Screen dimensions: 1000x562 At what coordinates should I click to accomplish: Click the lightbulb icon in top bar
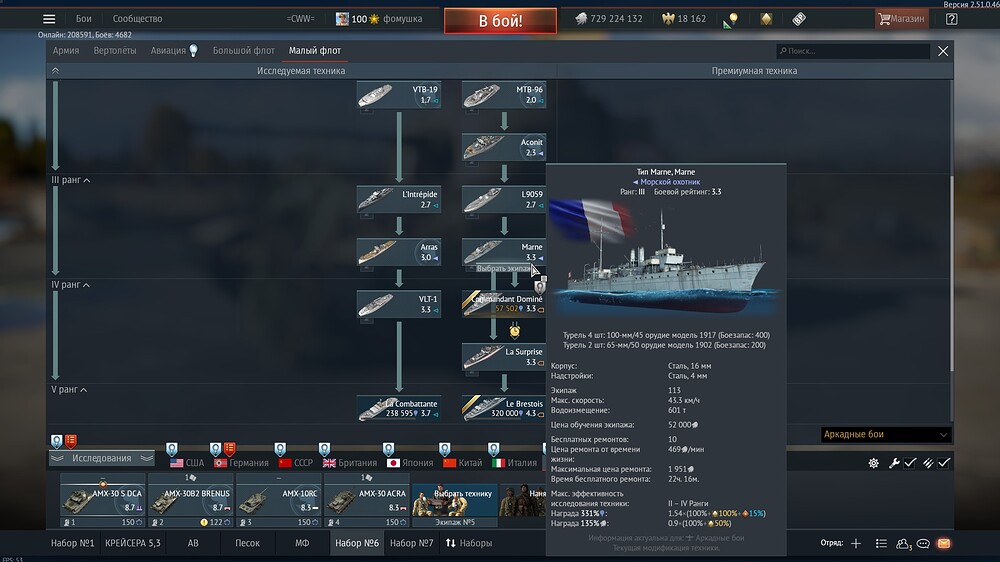point(732,19)
